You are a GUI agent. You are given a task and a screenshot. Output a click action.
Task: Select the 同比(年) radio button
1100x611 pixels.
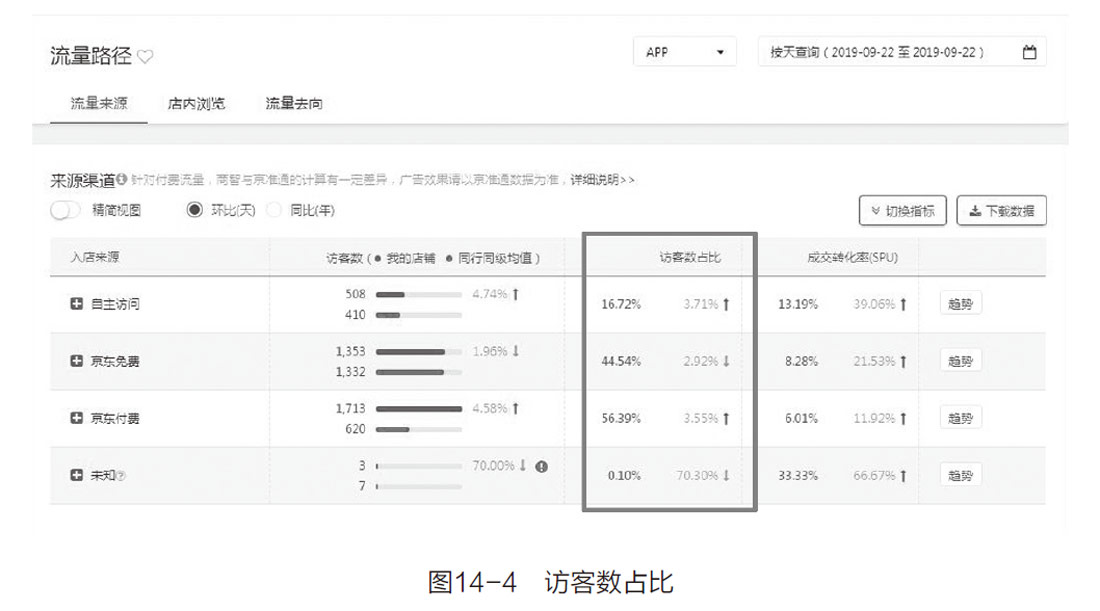(274, 210)
